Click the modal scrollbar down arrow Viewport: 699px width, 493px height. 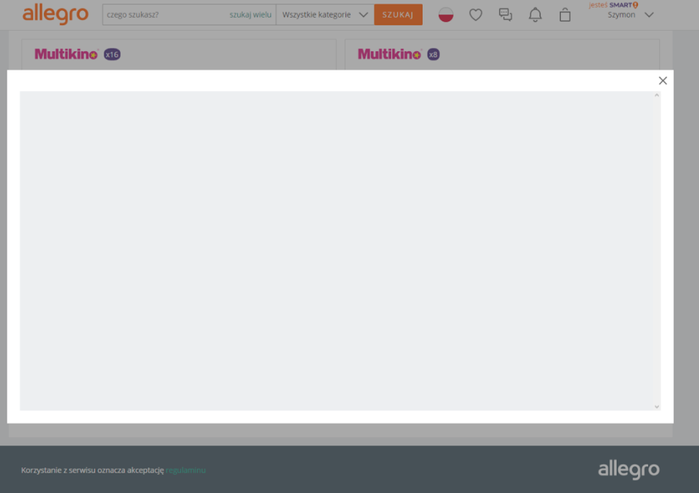[656, 407]
